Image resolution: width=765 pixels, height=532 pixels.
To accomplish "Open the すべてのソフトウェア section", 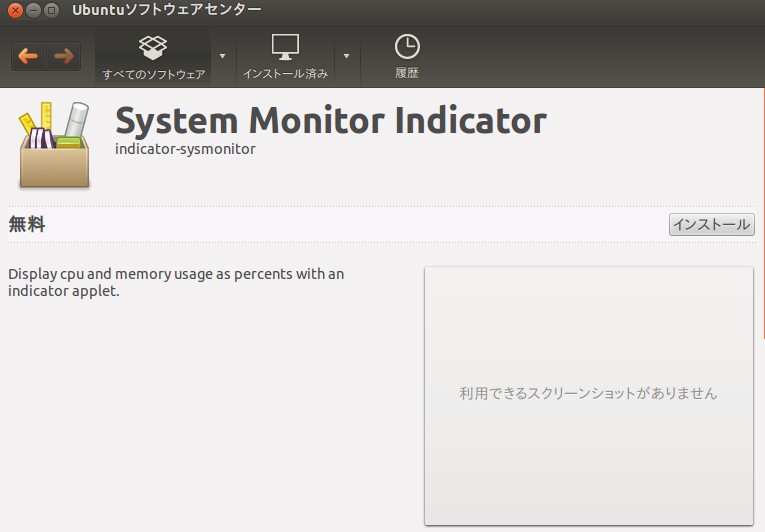I will pos(153,57).
